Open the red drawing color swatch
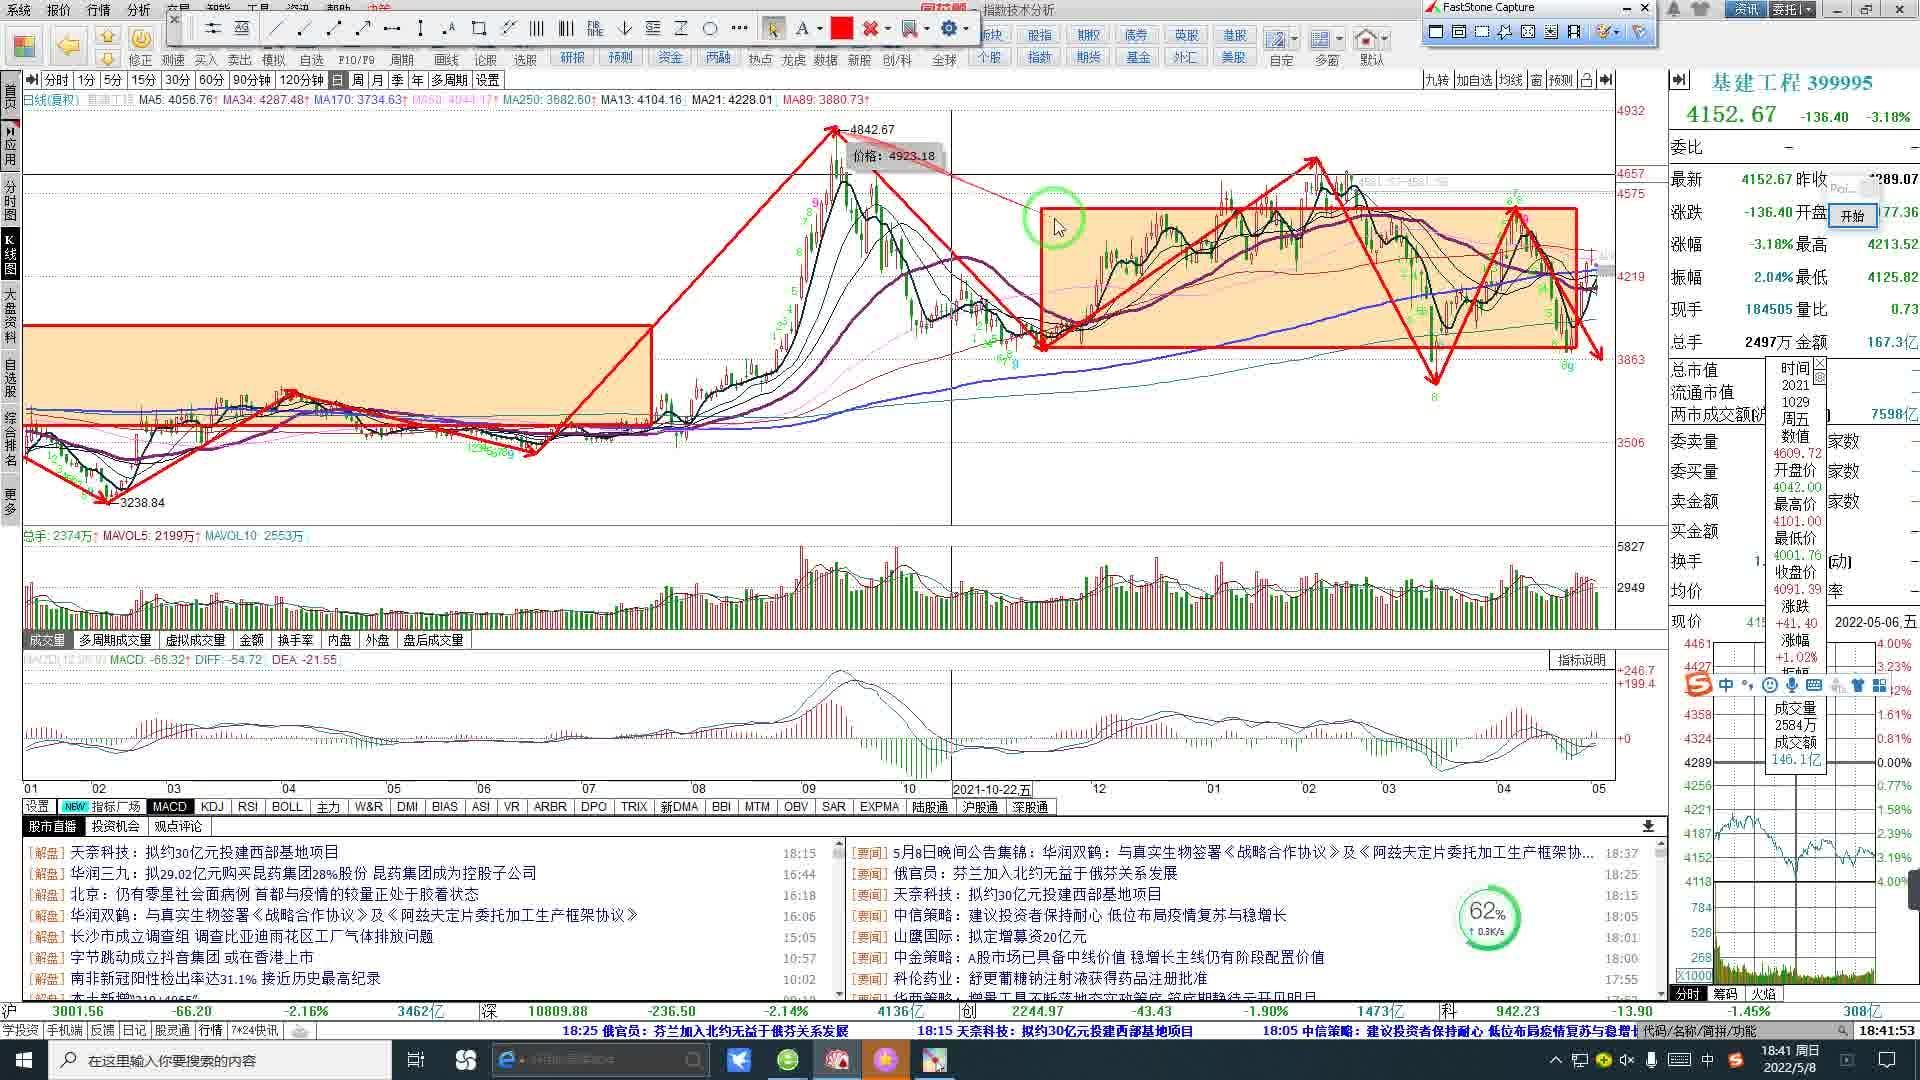Image resolution: width=1920 pixels, height=1080 pixels. [841, 29]
